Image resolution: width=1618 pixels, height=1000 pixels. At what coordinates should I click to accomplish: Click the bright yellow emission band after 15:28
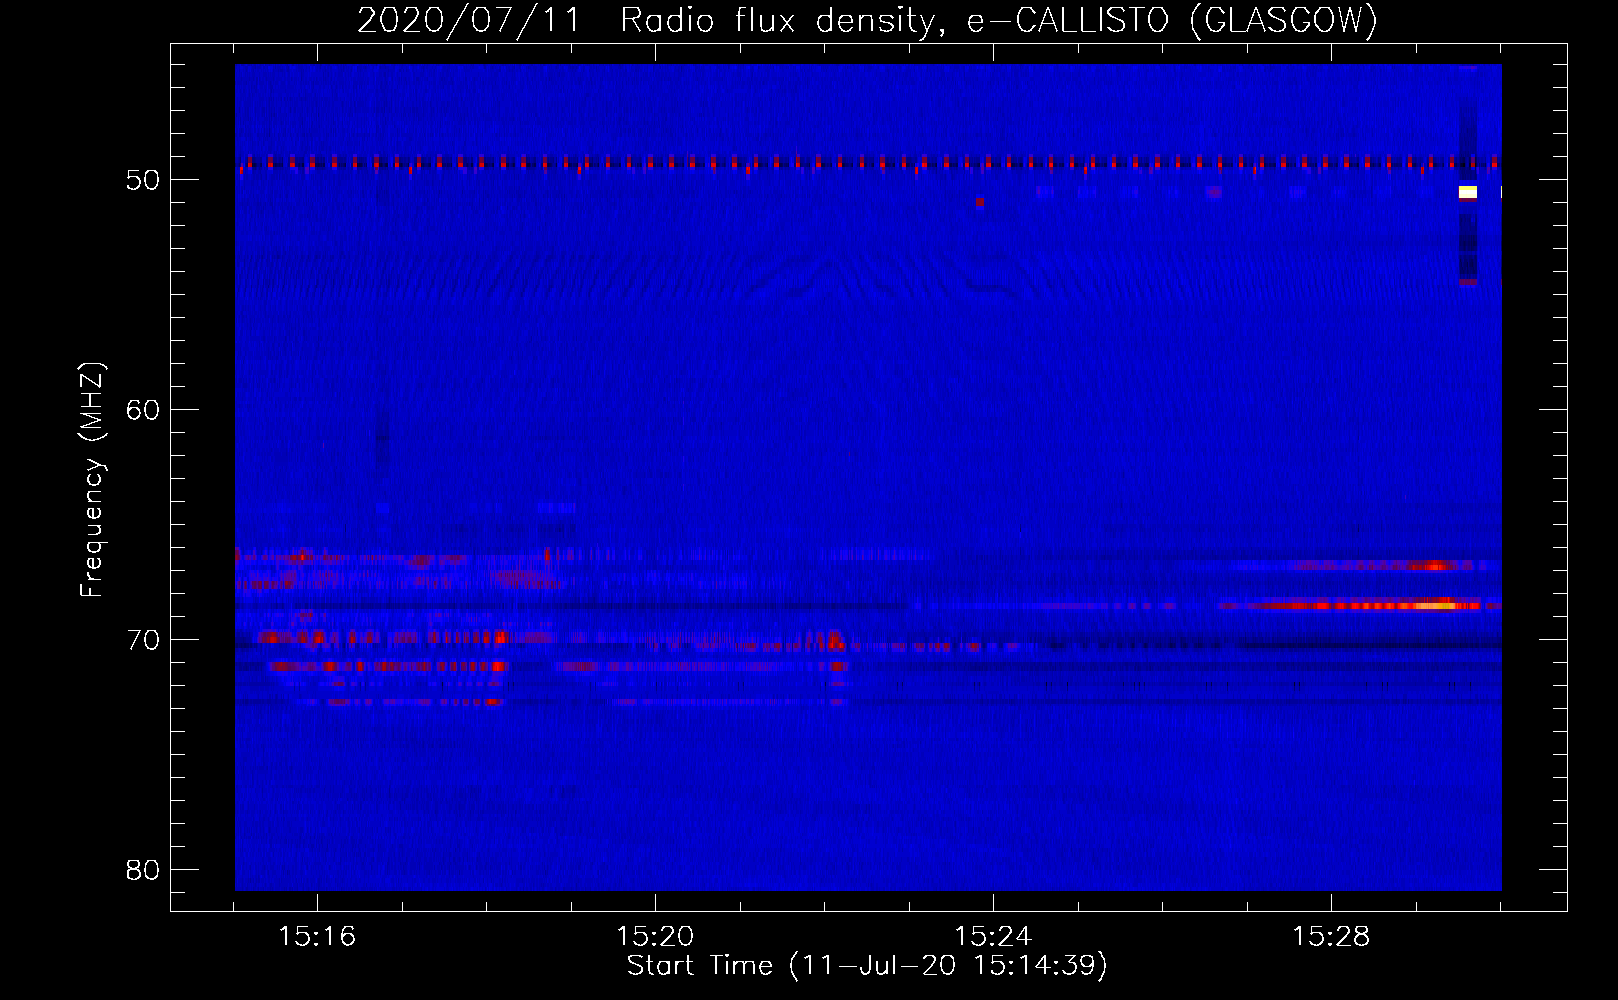(1435, 606)
